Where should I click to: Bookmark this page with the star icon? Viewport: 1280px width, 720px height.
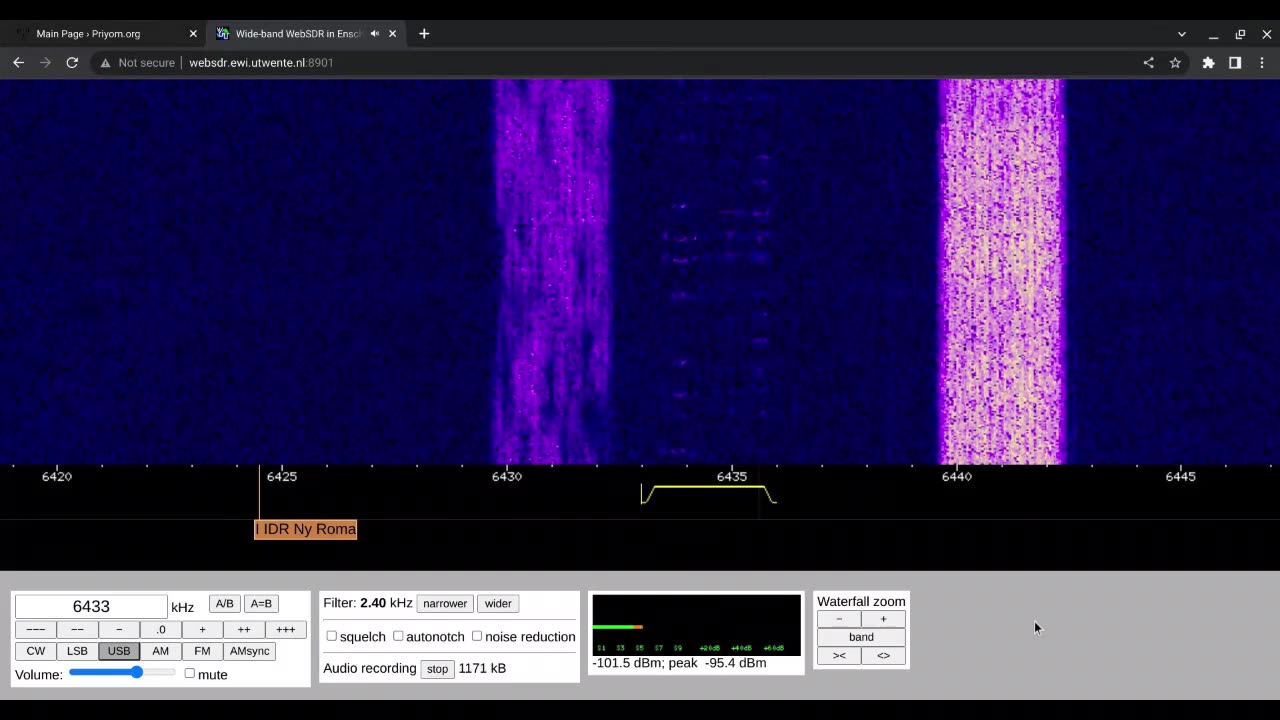tap(1175, 62)
